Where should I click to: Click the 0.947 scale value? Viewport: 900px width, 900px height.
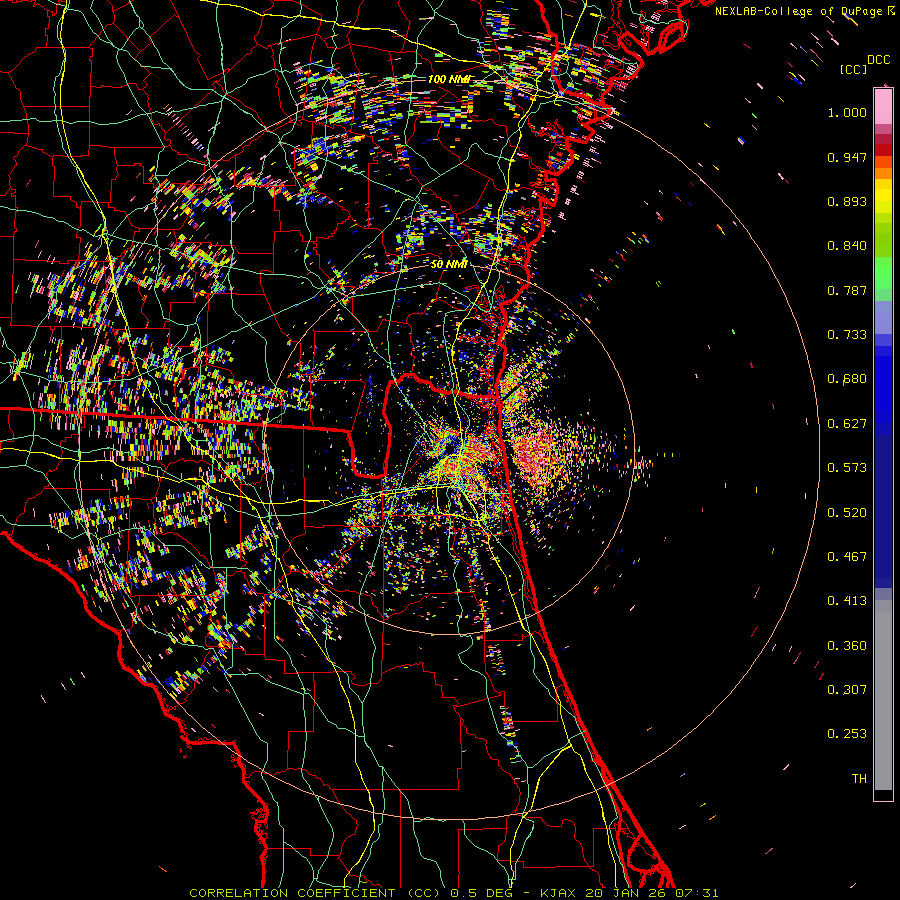pos(847,157)
